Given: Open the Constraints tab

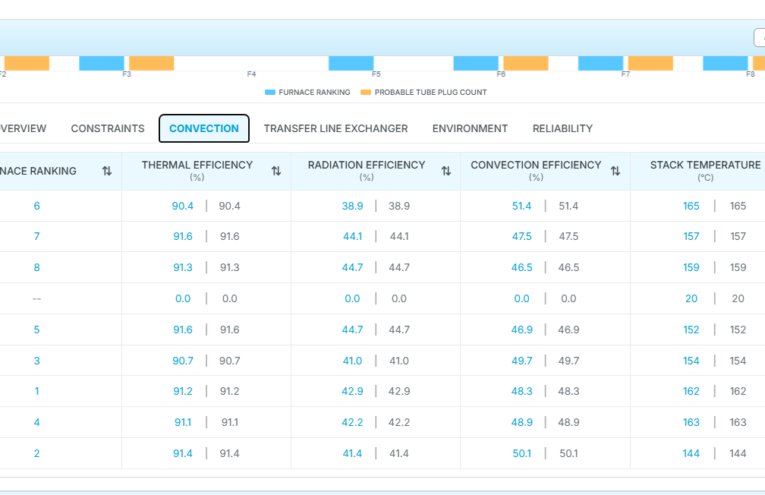Looking at the screenshot, I should click(x=108, y=128).
